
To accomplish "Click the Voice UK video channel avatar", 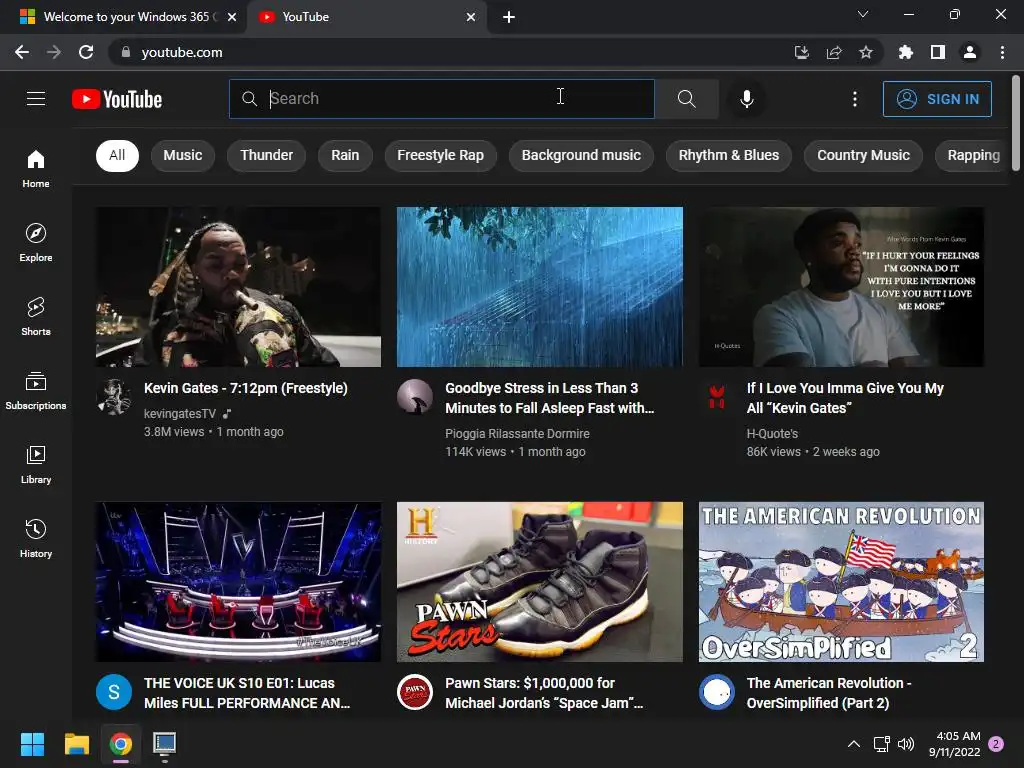I will click(114, 692).
